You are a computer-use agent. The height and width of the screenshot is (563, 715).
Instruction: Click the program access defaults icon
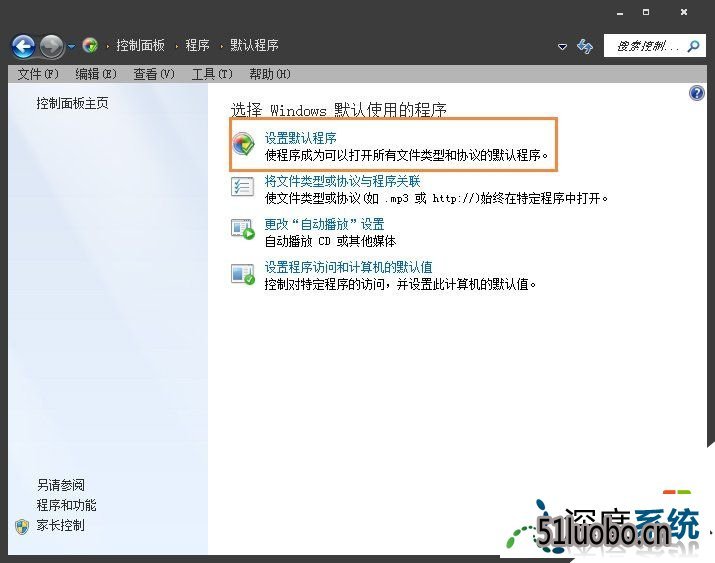click(243, 274)
